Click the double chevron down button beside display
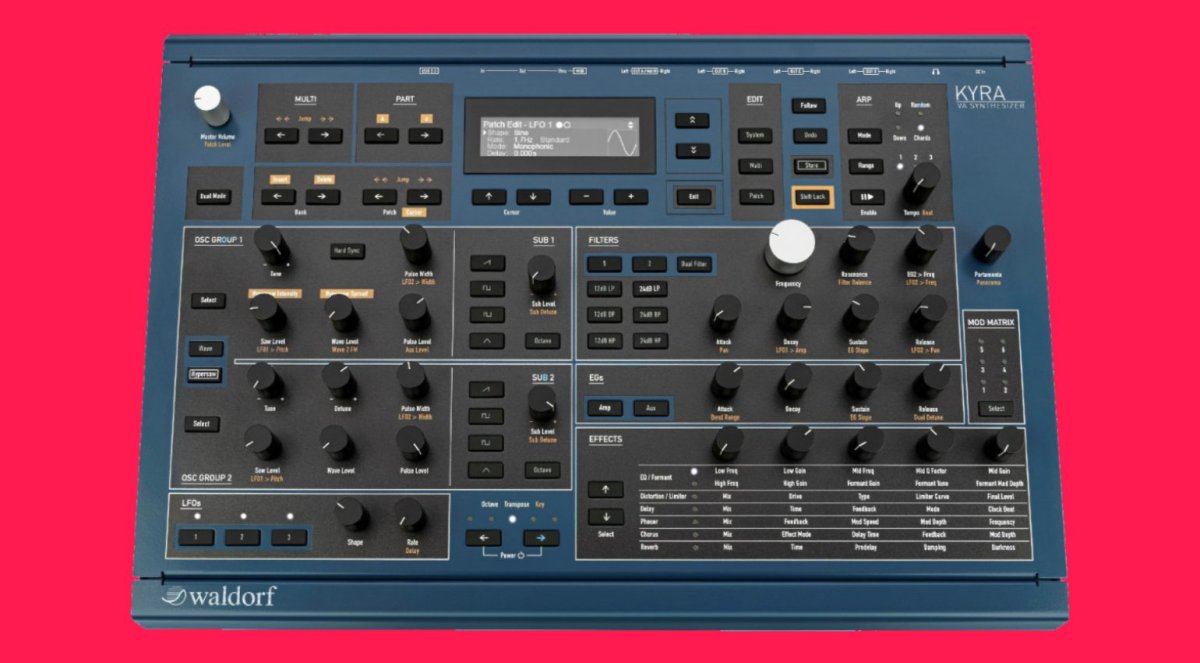The width and height of the screenshot is (1200, 663). [692, 150]
